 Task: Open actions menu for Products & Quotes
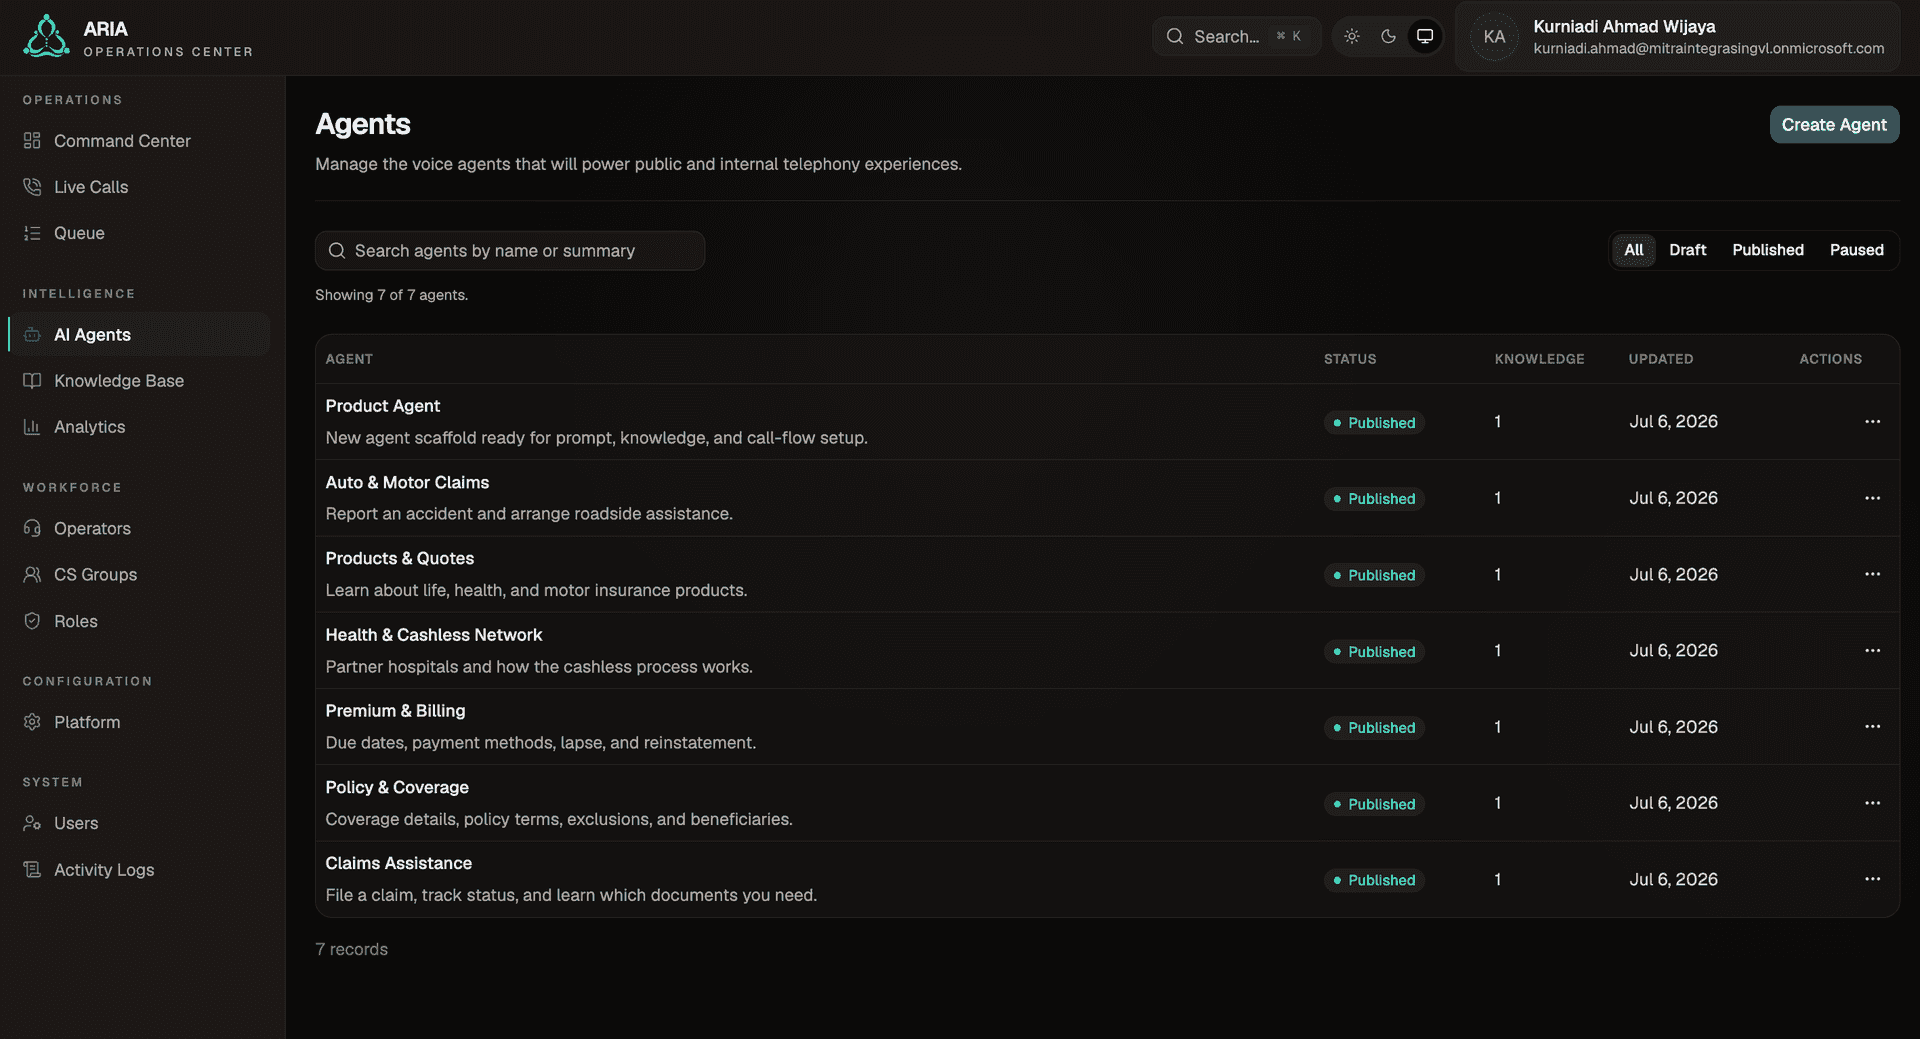pos(1872,574)
